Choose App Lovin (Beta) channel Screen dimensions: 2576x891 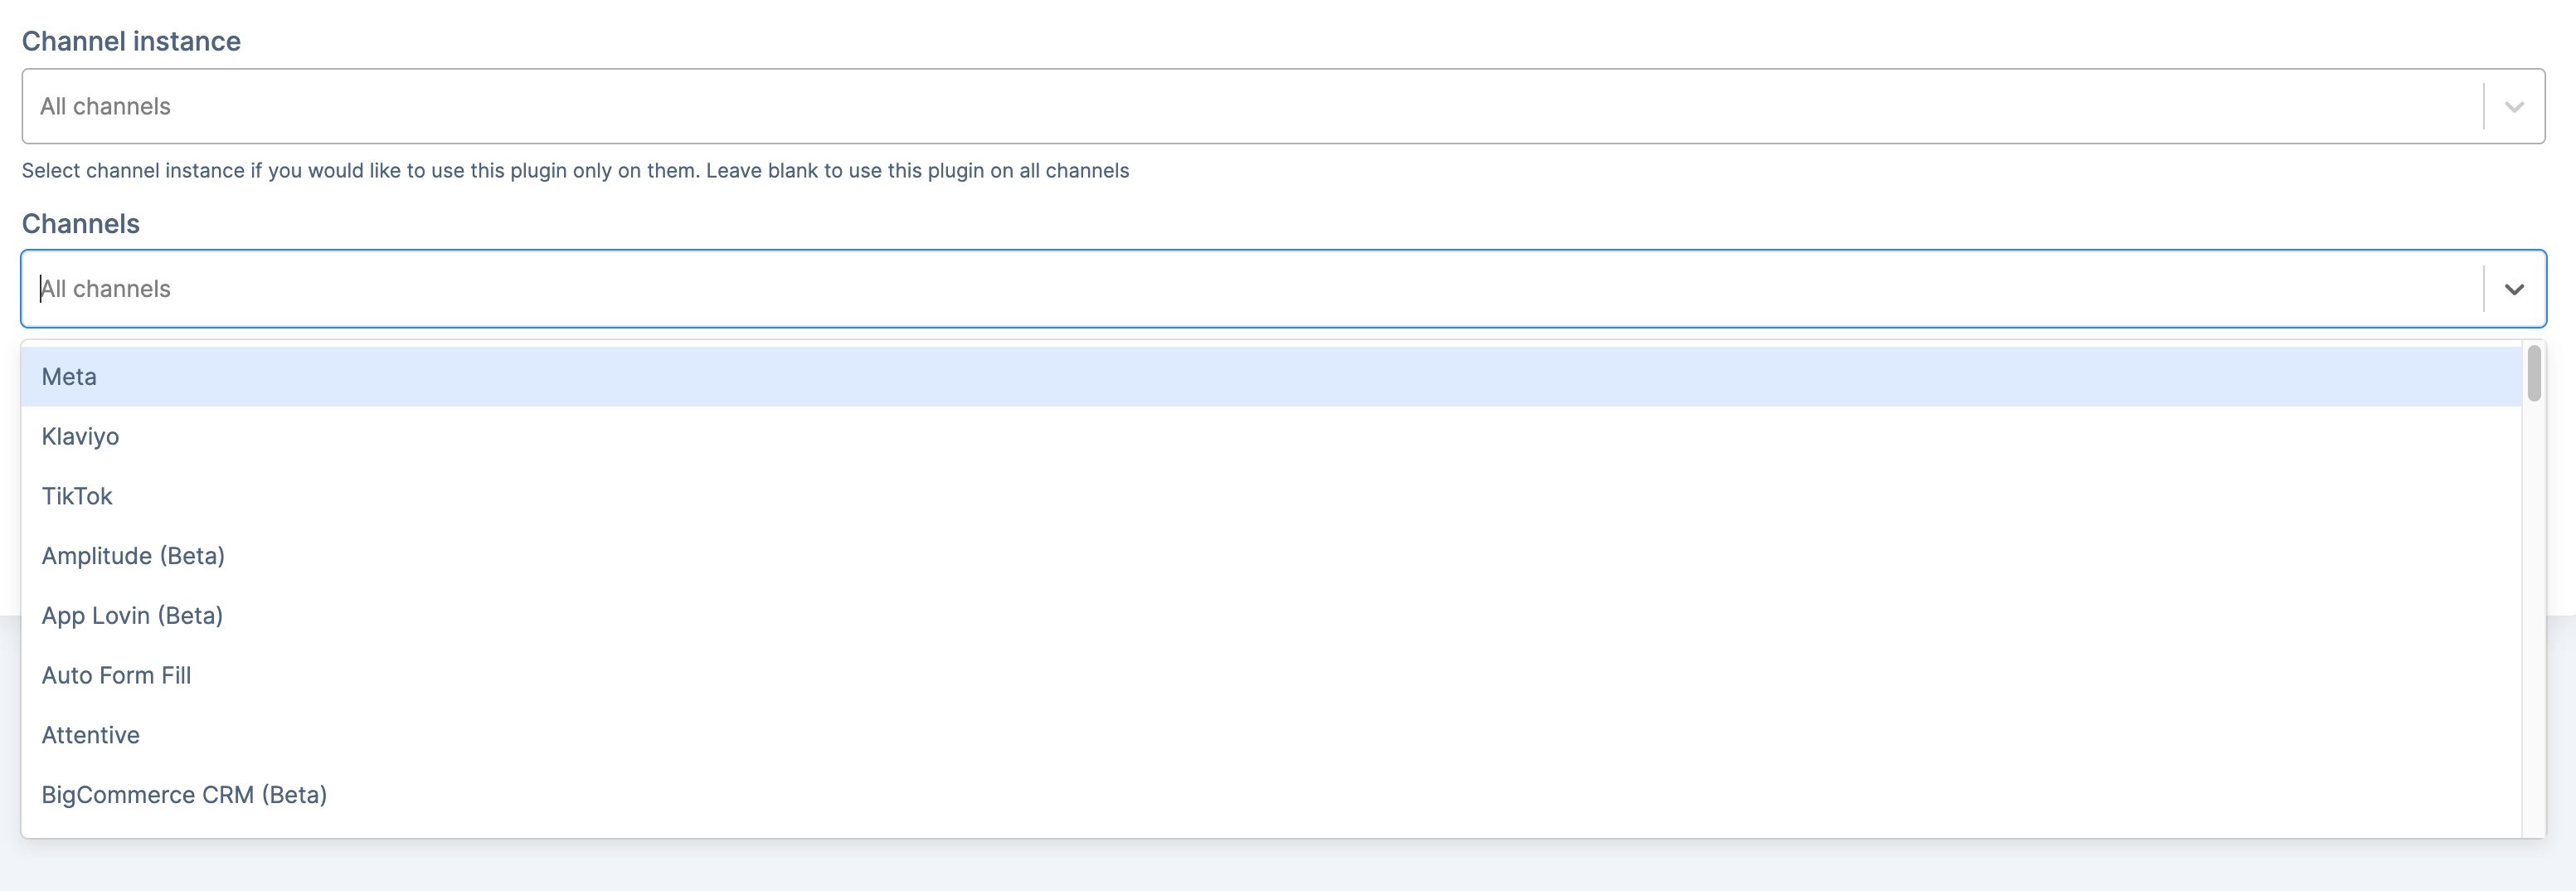(x=1271, y=615)
